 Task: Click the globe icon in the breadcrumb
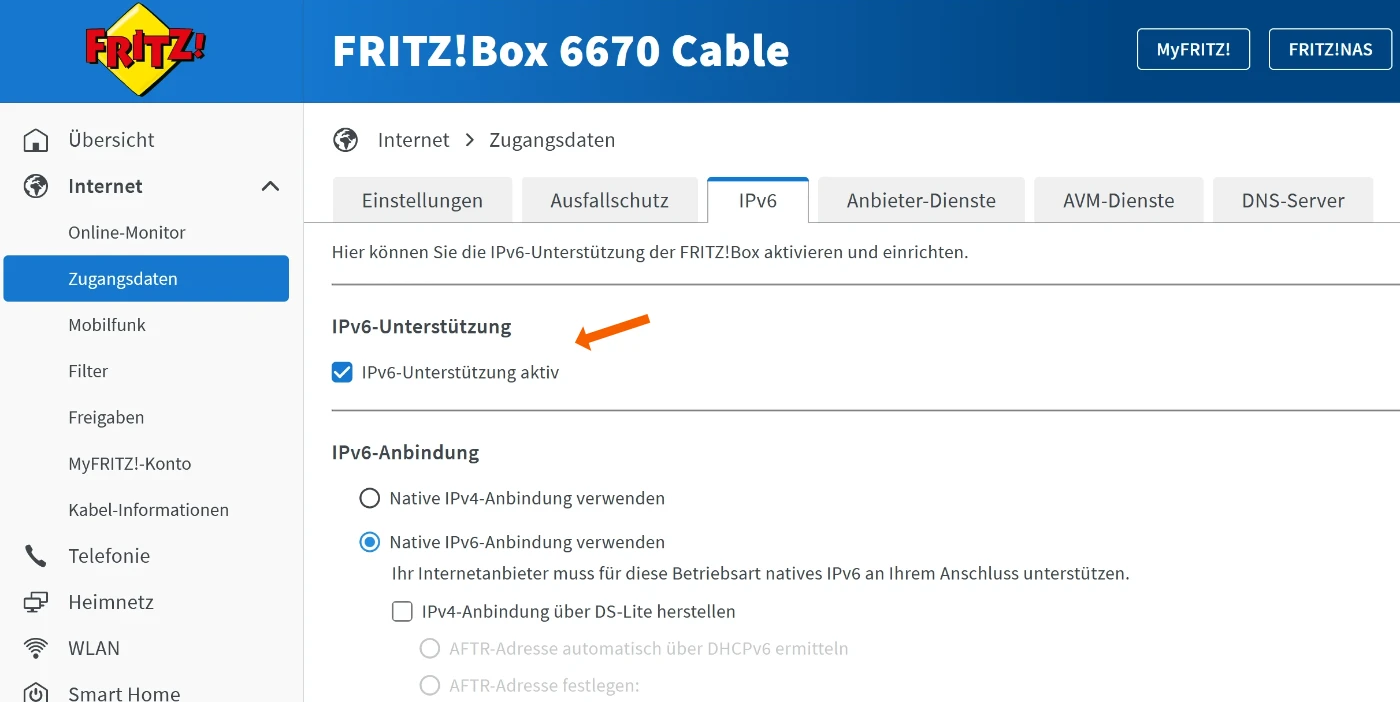click(345, 140)
